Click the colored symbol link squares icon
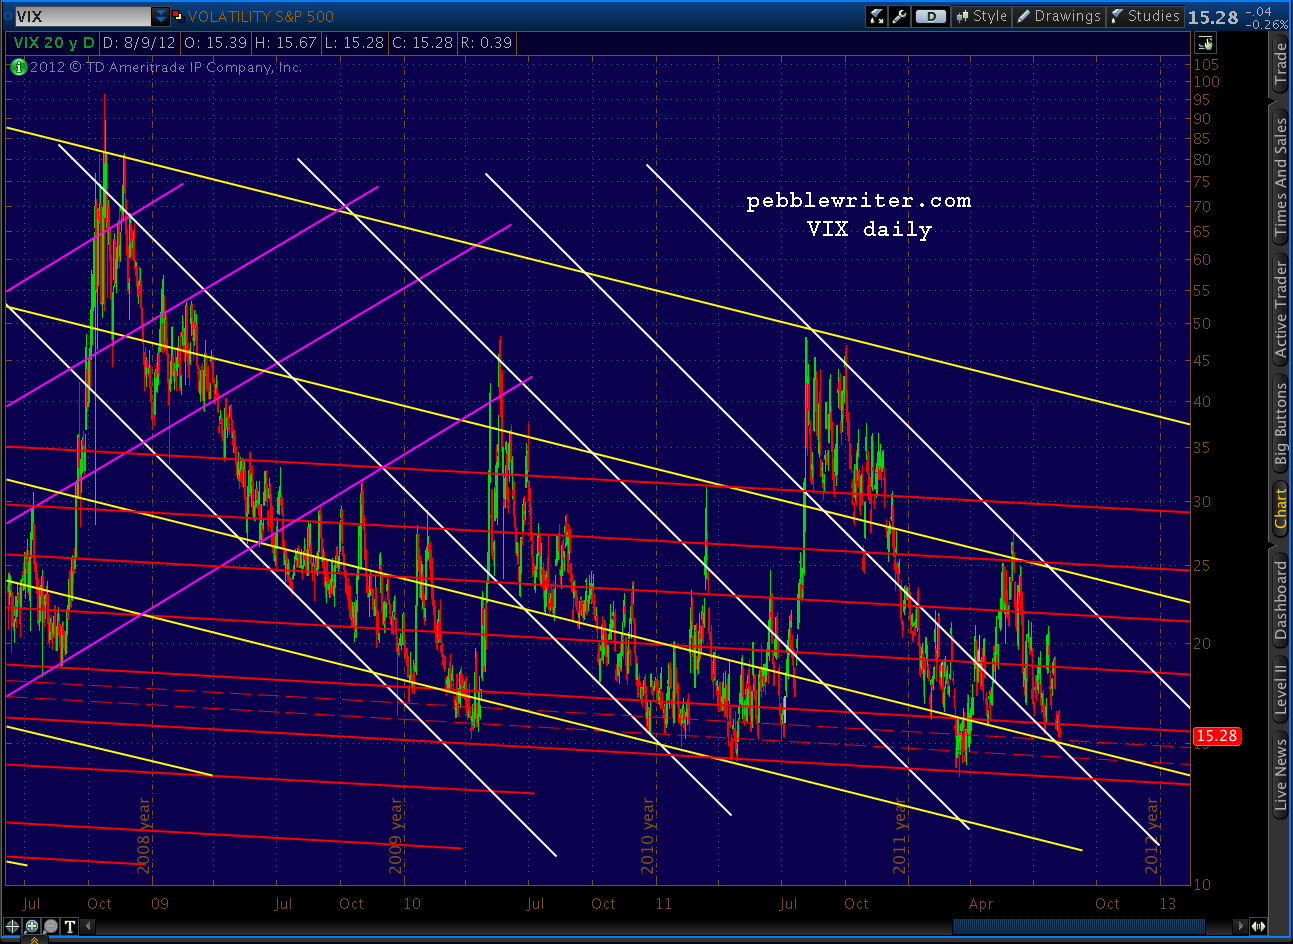 coord(178,16)
